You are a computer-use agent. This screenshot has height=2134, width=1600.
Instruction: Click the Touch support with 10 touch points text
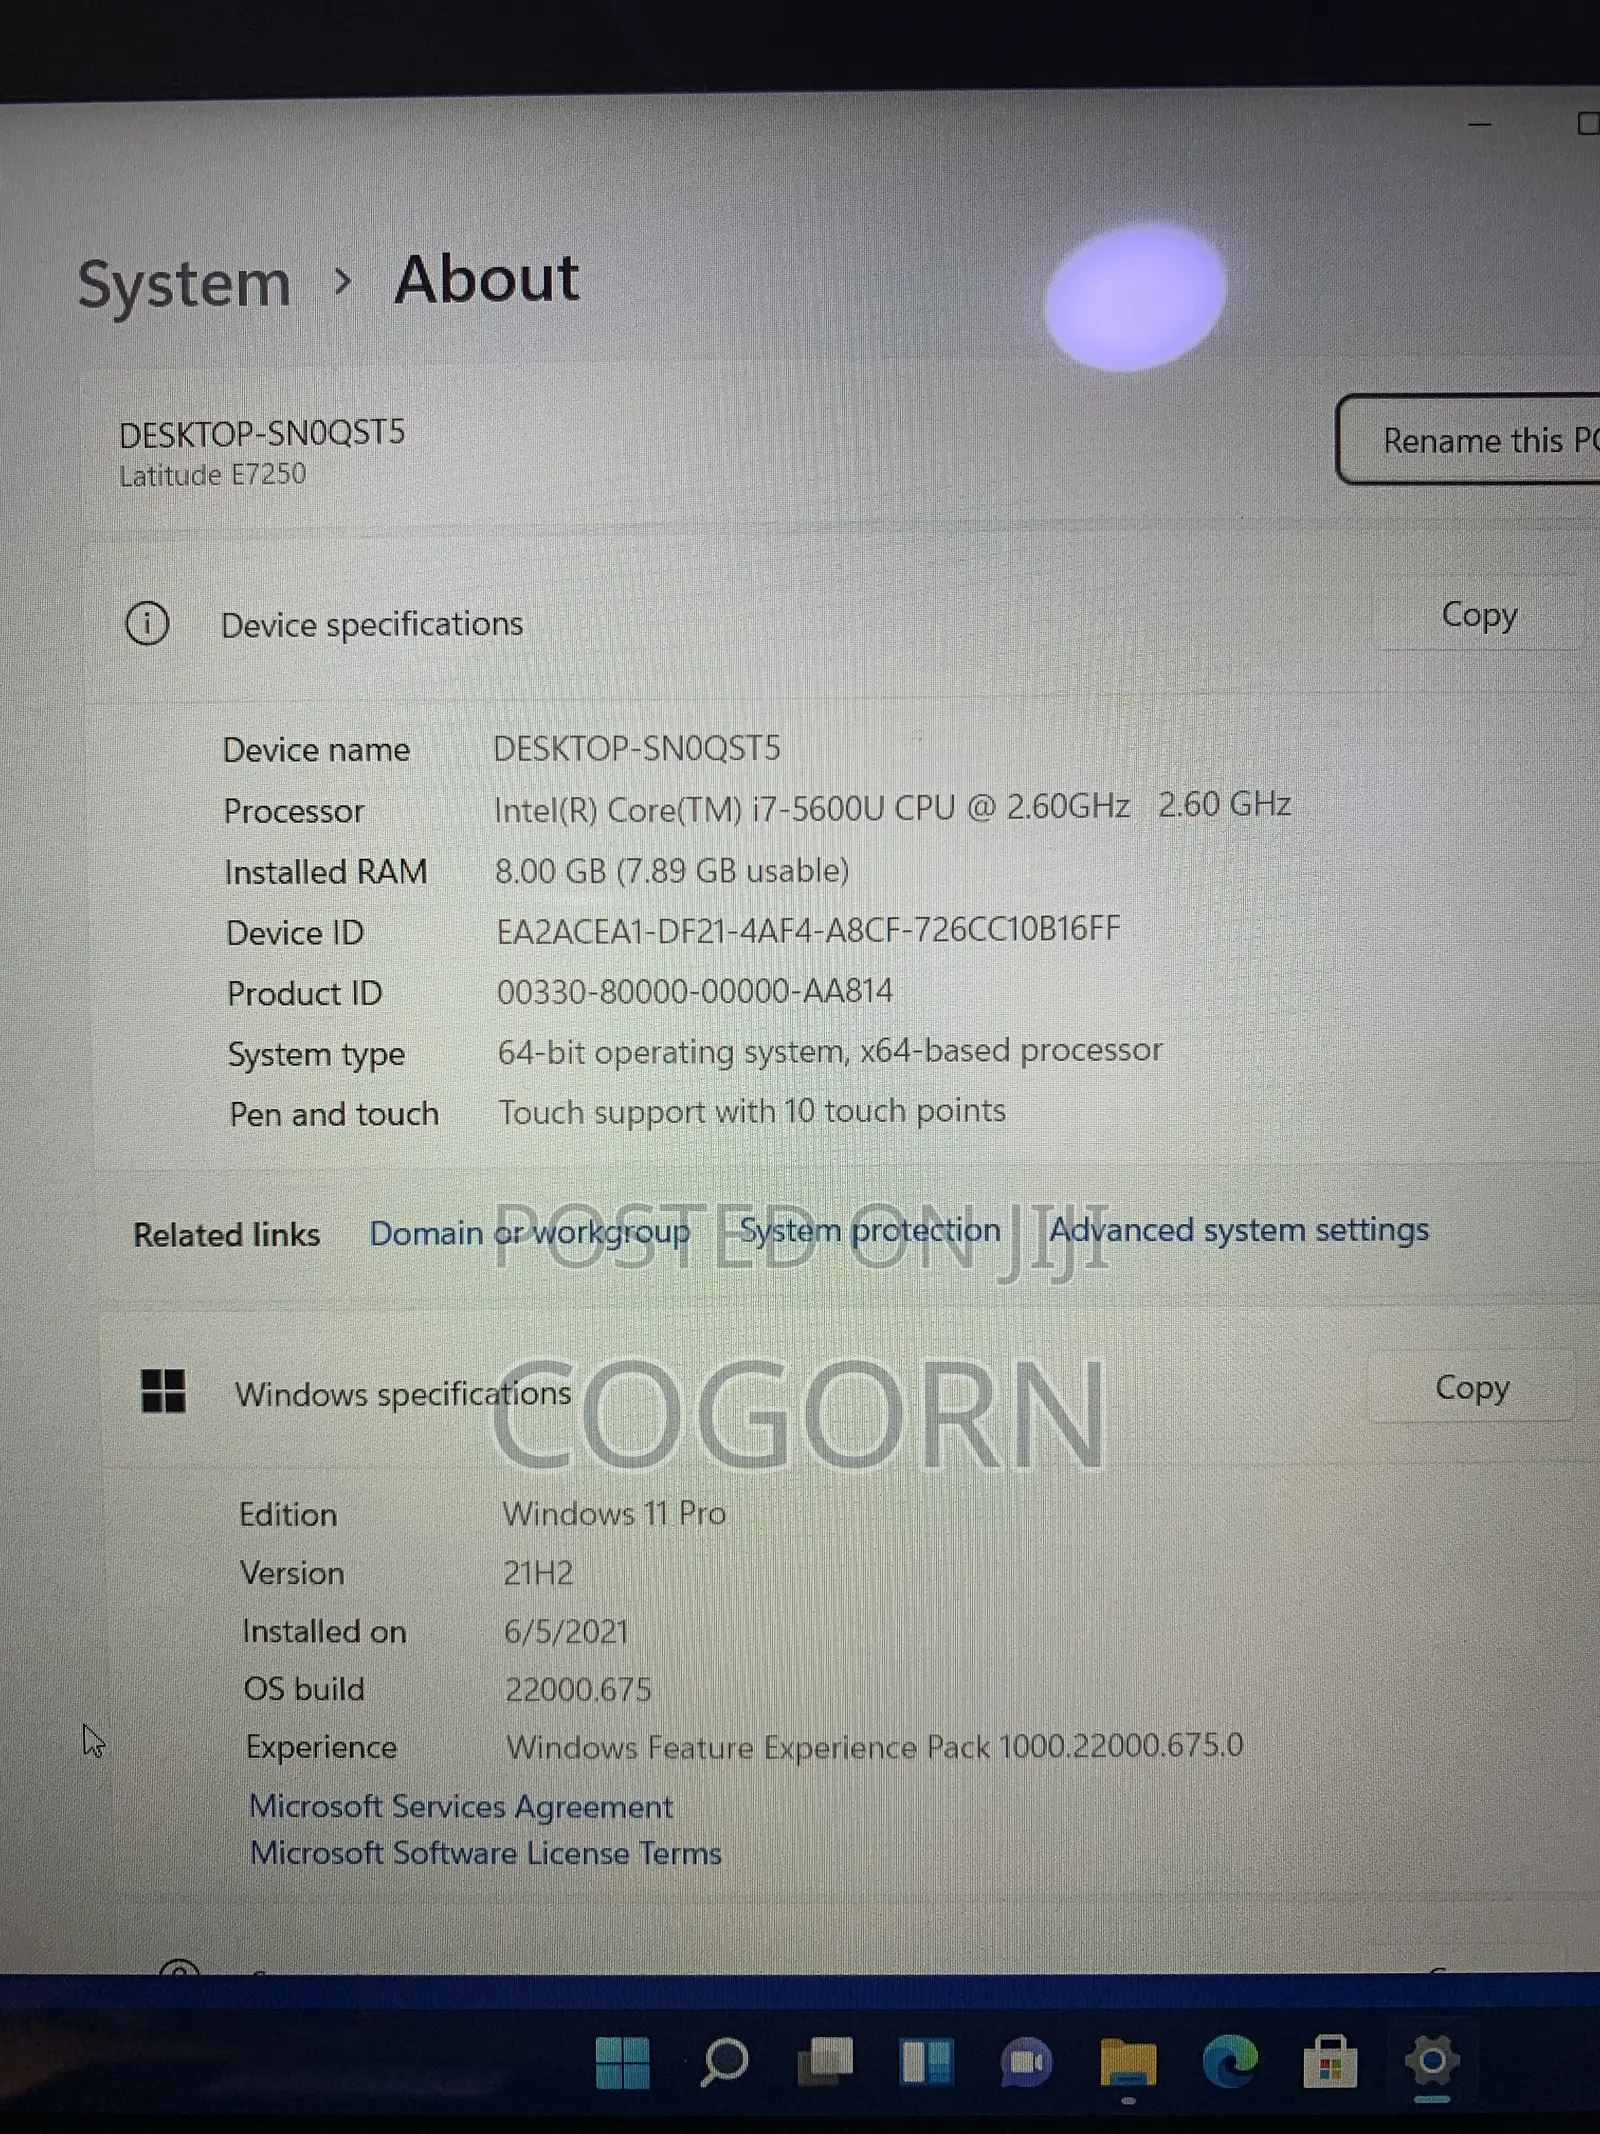[752, 1111]
